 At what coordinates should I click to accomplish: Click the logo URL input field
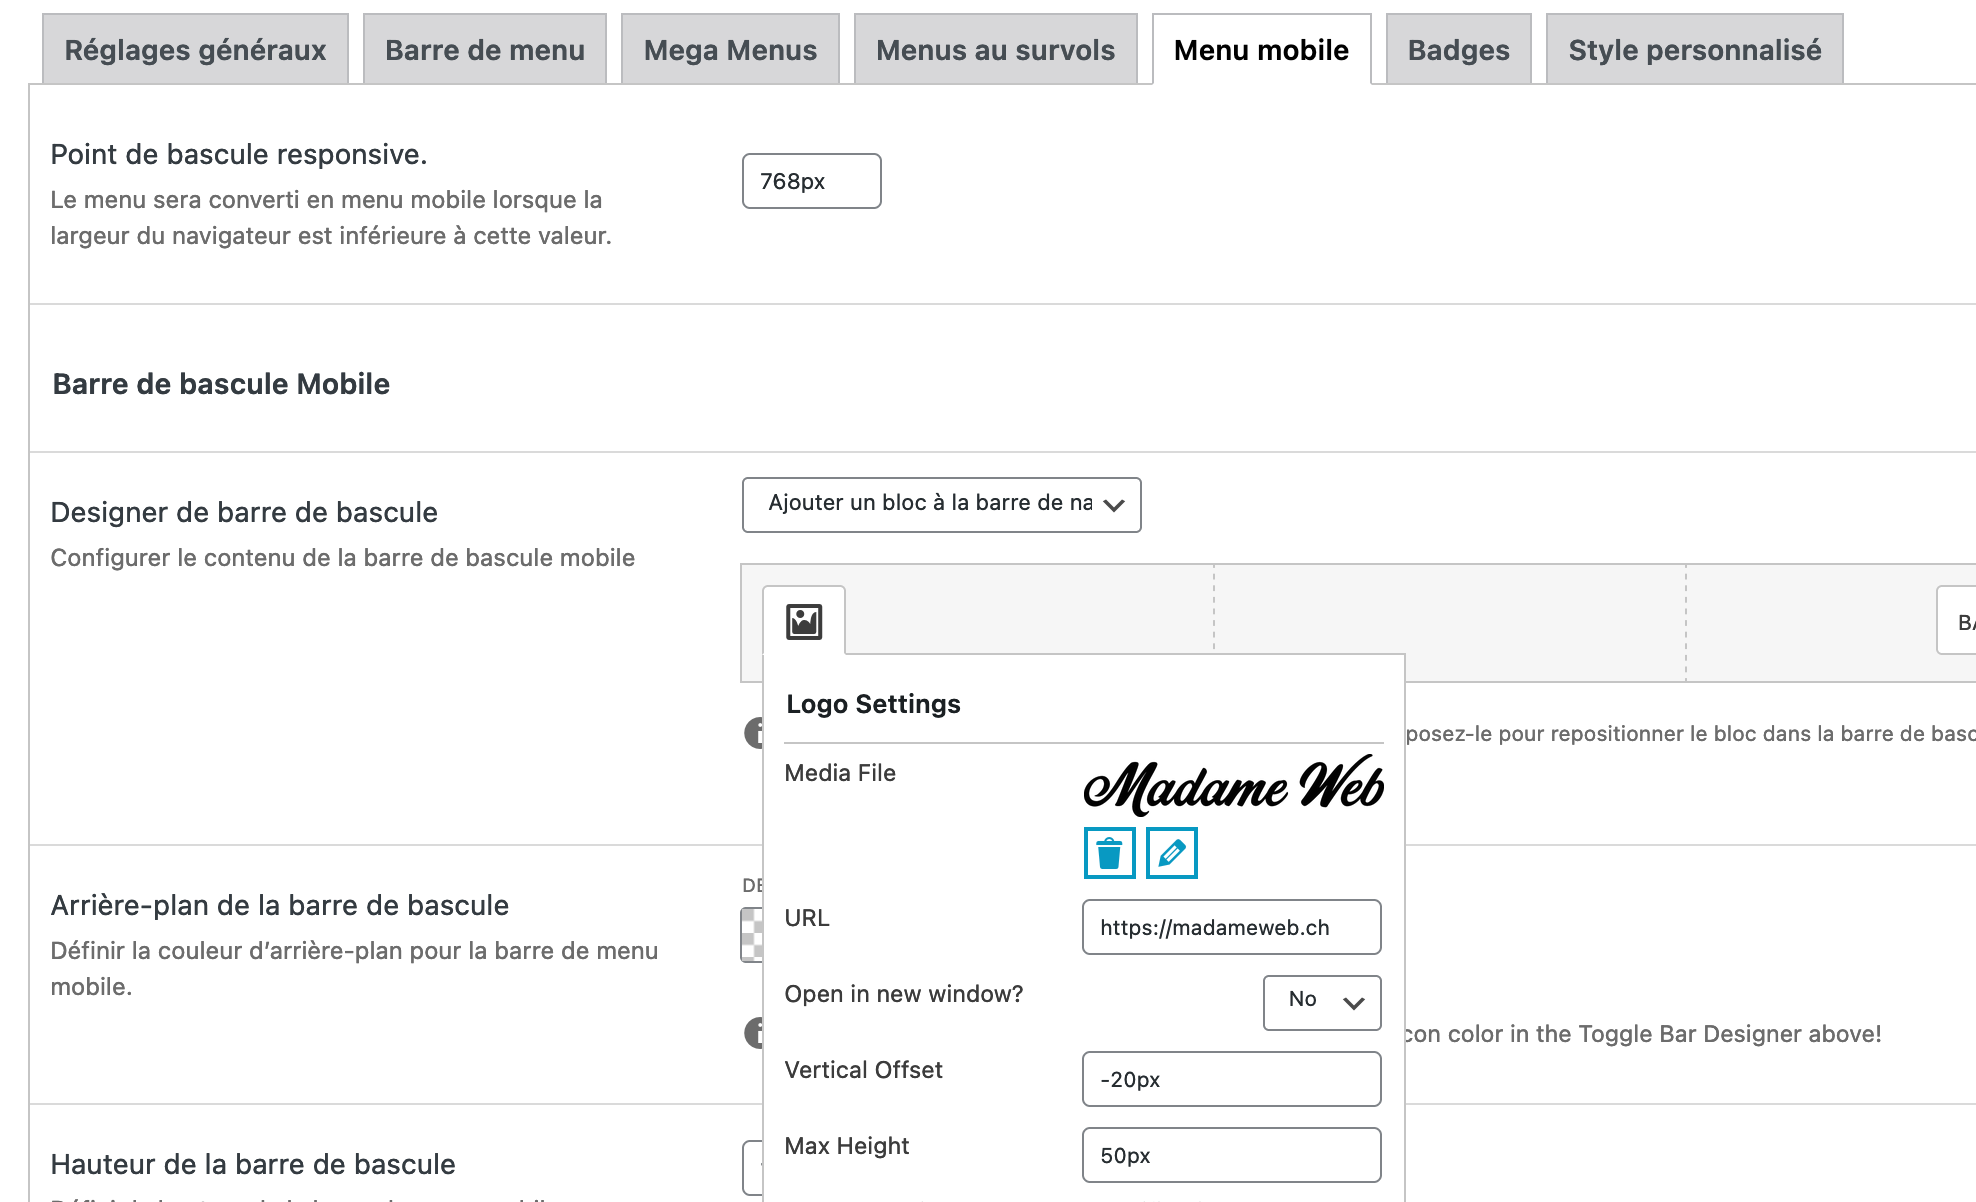(1231, 927)
